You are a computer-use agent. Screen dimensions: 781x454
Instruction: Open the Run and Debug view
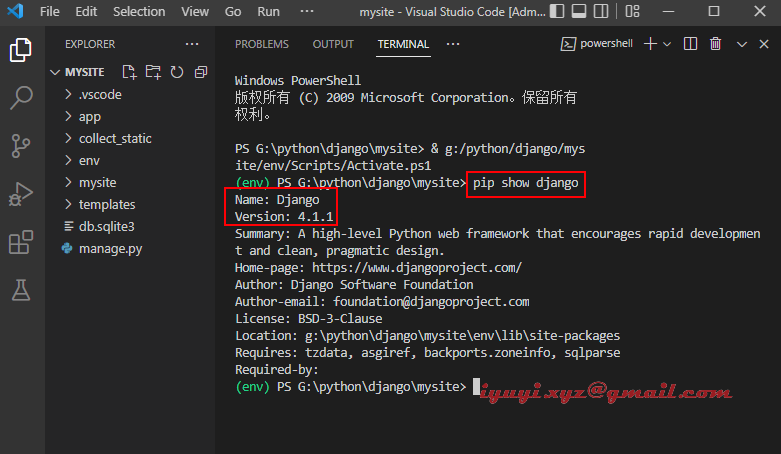click(x=21, y=193)
